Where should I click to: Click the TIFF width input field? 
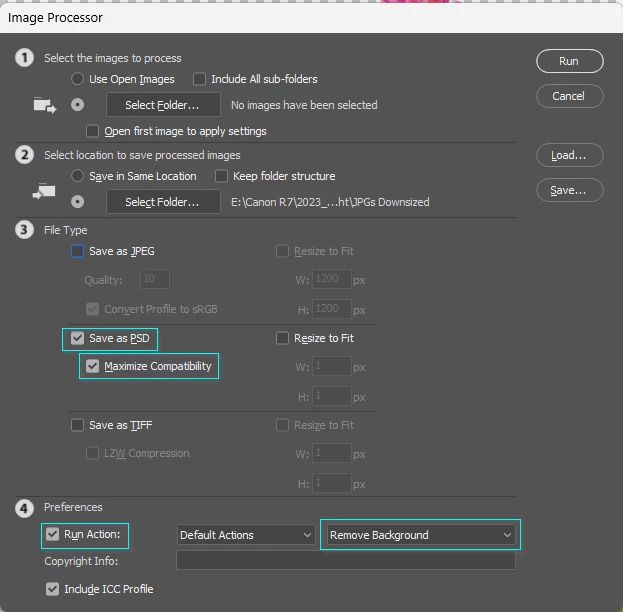pyautogui.click(x=332, y=453)
